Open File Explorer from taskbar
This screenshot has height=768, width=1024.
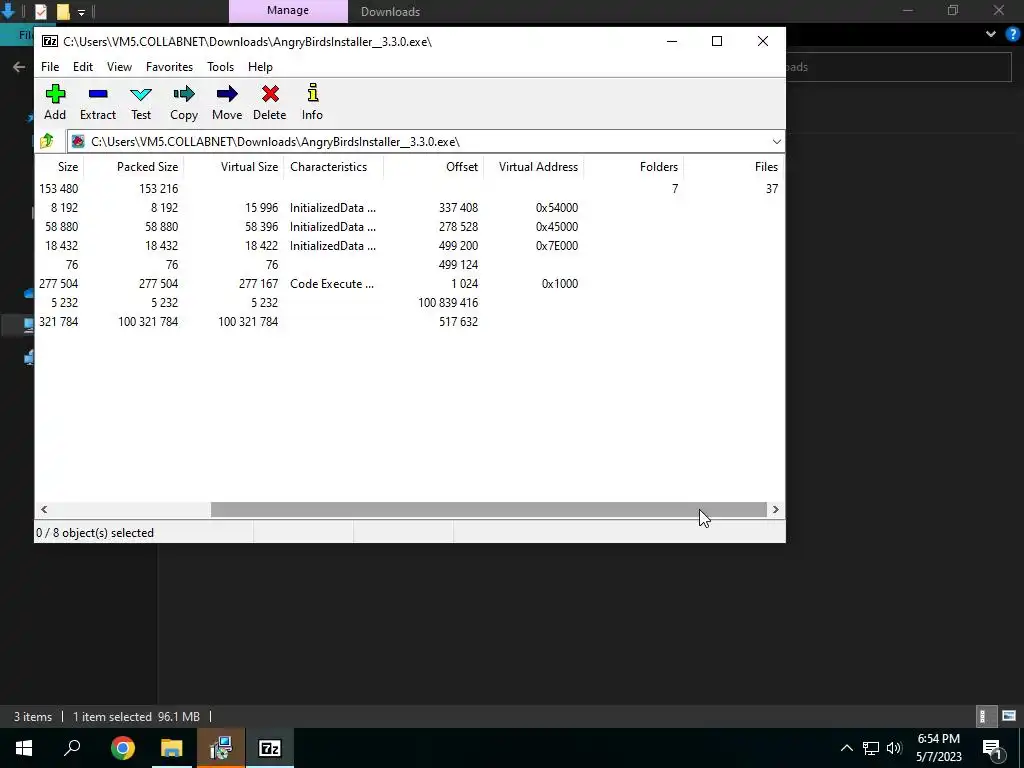coord(172,748)
